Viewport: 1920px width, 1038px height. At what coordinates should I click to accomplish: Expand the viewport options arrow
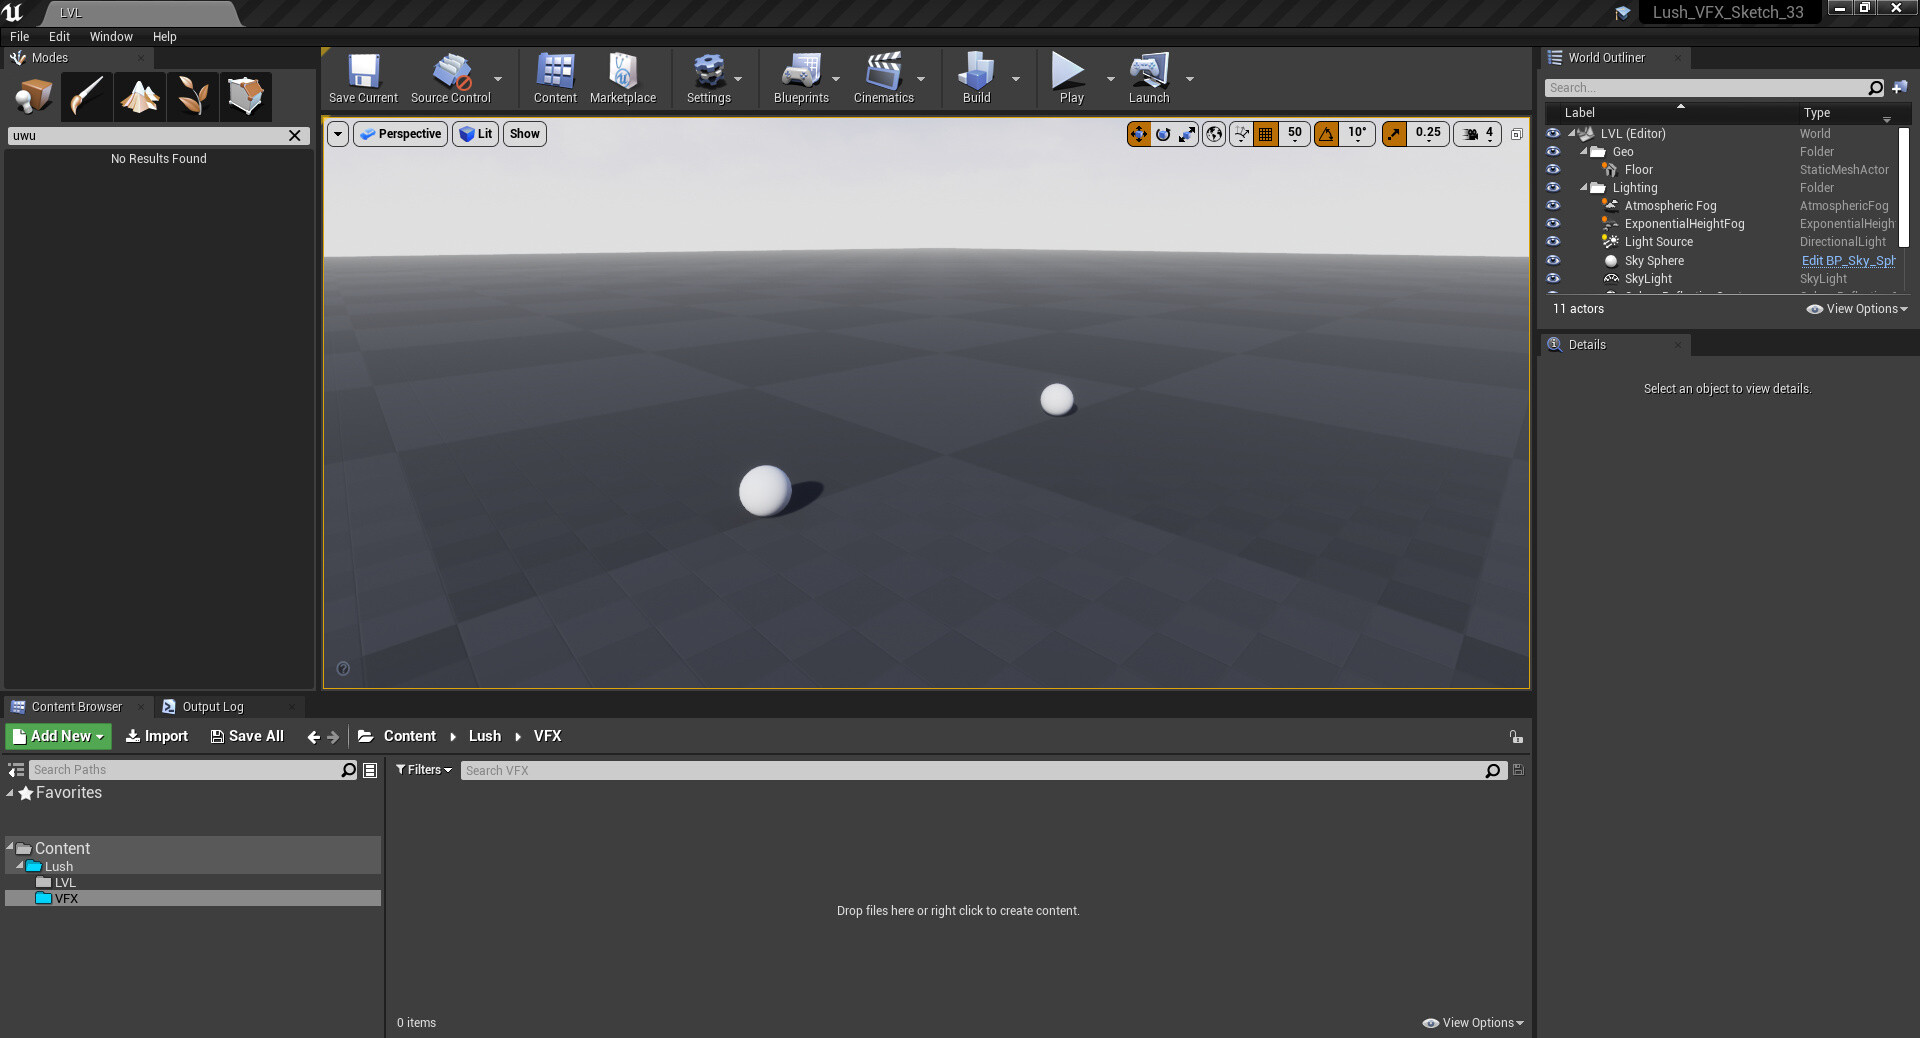click(x=338, y=133)
